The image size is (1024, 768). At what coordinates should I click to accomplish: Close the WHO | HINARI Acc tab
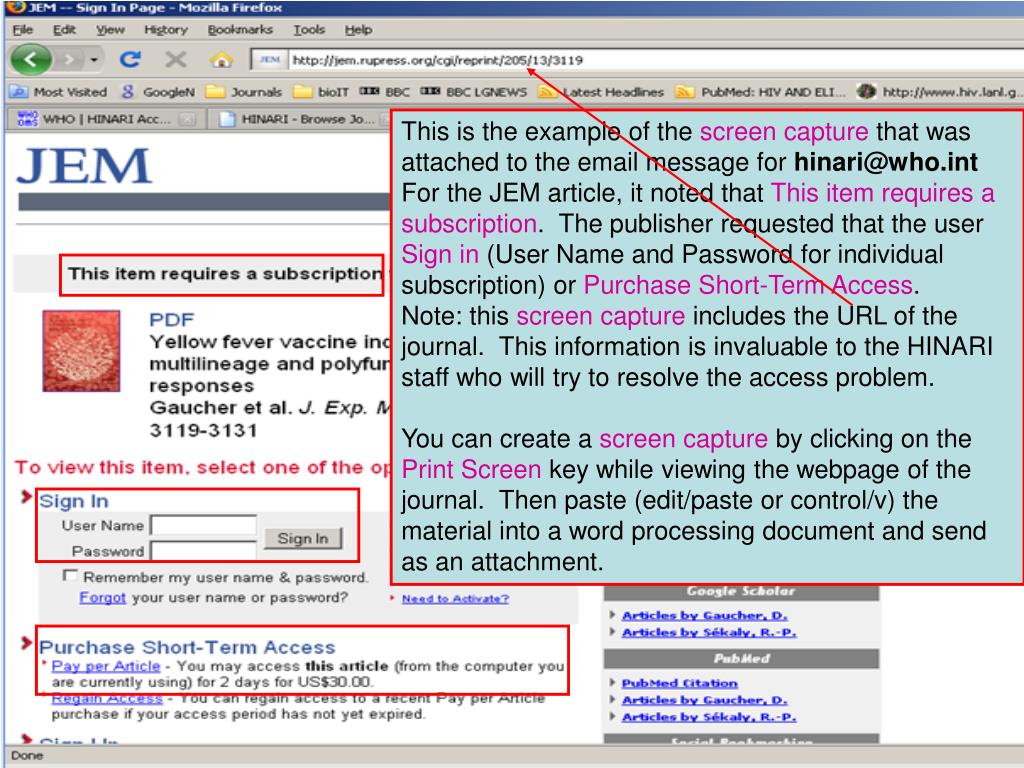(x=187, y=120)
